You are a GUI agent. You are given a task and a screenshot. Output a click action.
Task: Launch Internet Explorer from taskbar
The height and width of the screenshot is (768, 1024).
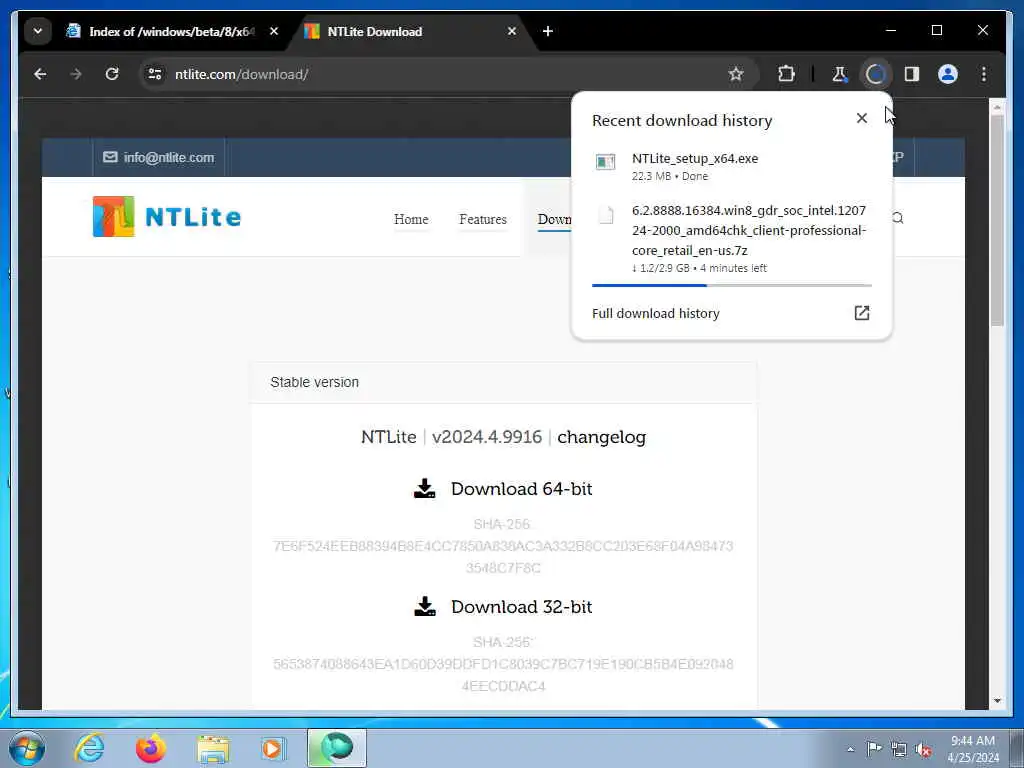(x=89, y=748)
